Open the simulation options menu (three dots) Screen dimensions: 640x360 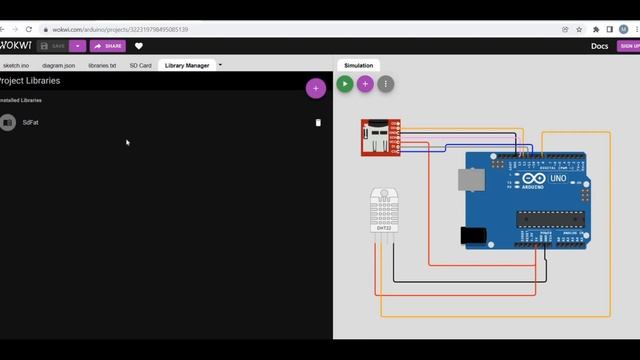pyautogui.click(x=386, y=84)
